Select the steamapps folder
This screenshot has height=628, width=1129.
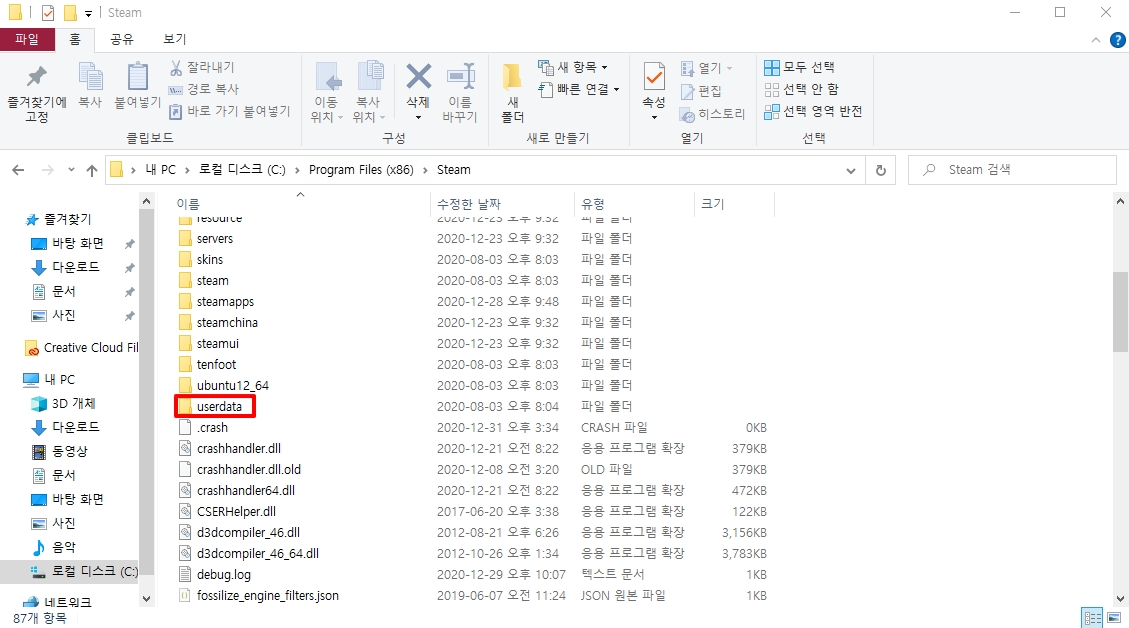tap(225, 302)
